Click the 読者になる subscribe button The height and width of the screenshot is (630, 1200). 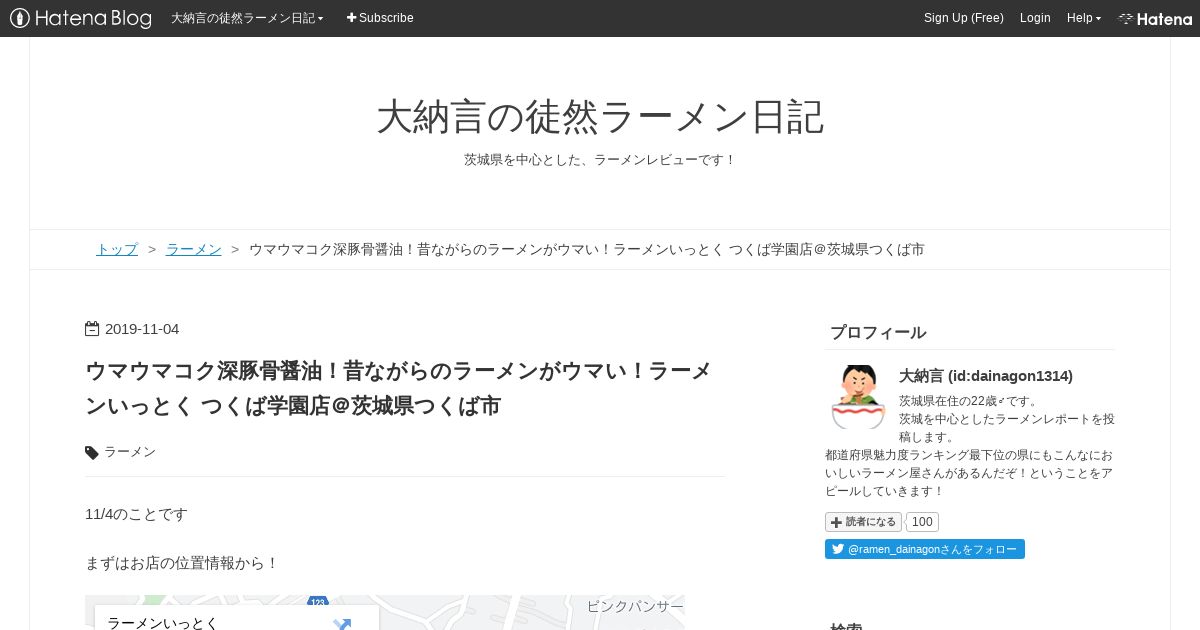click(x=863, y=522)
